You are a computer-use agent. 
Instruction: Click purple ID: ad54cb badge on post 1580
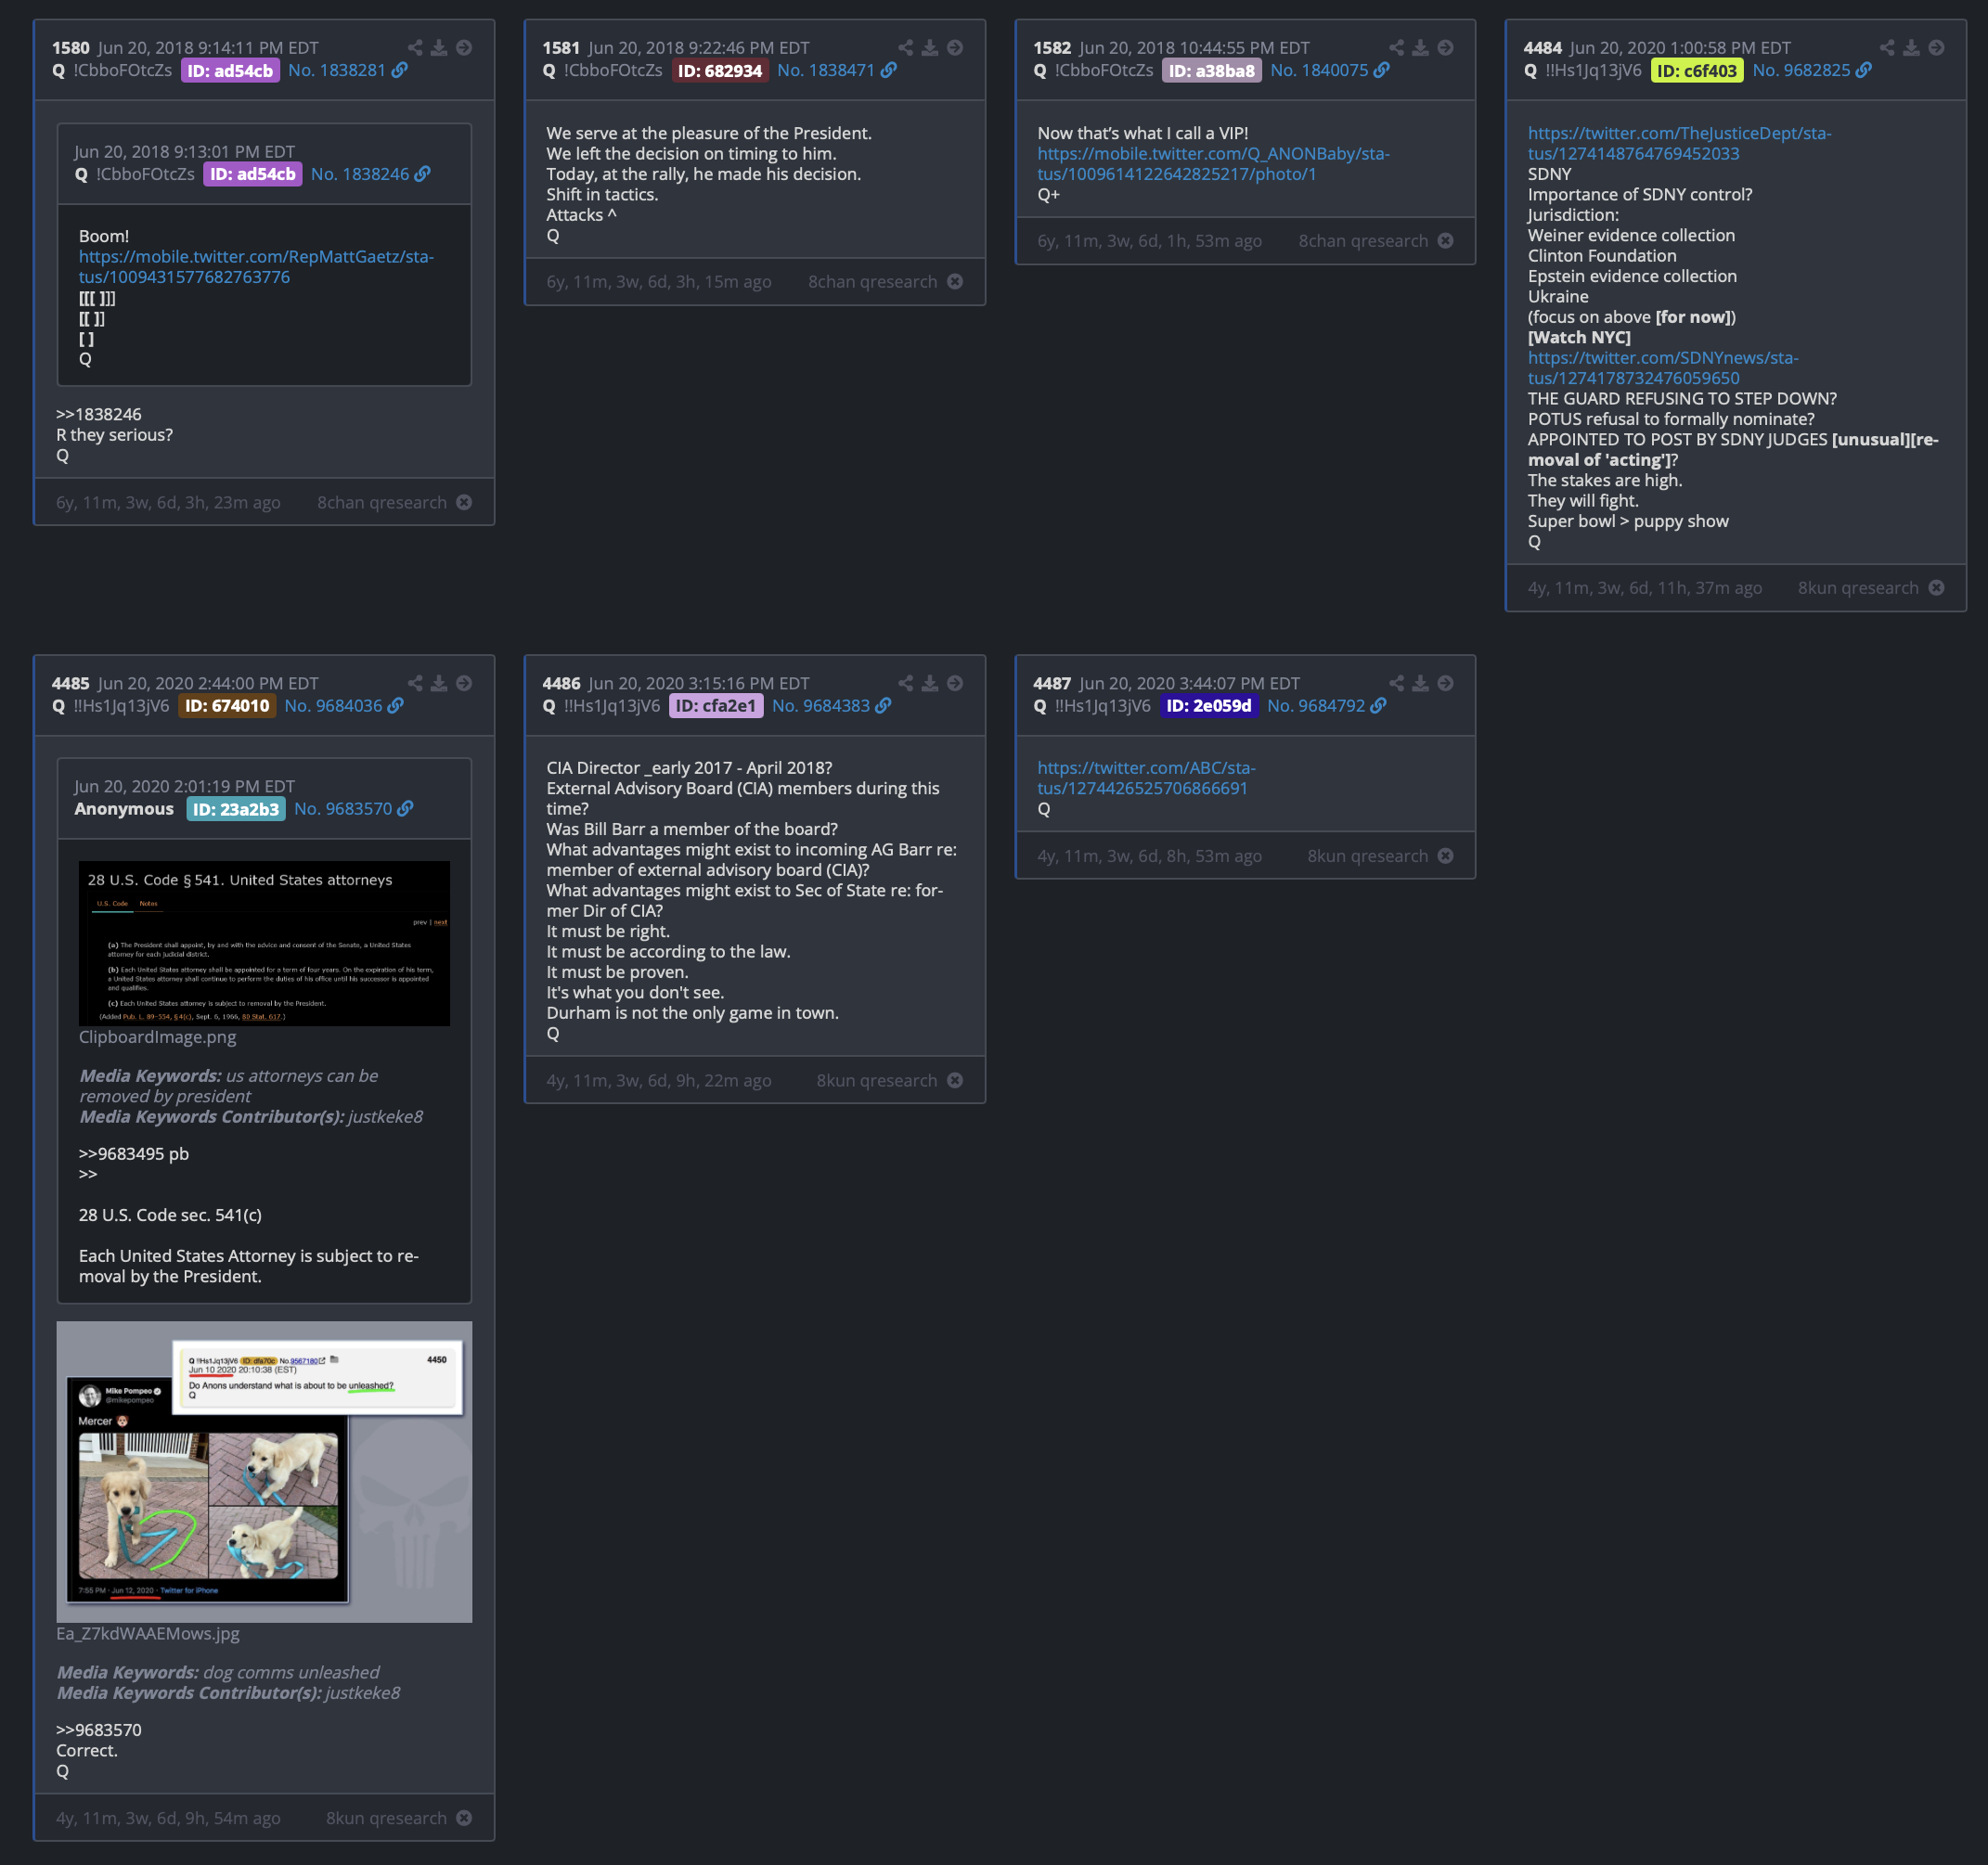pos(230,71)
